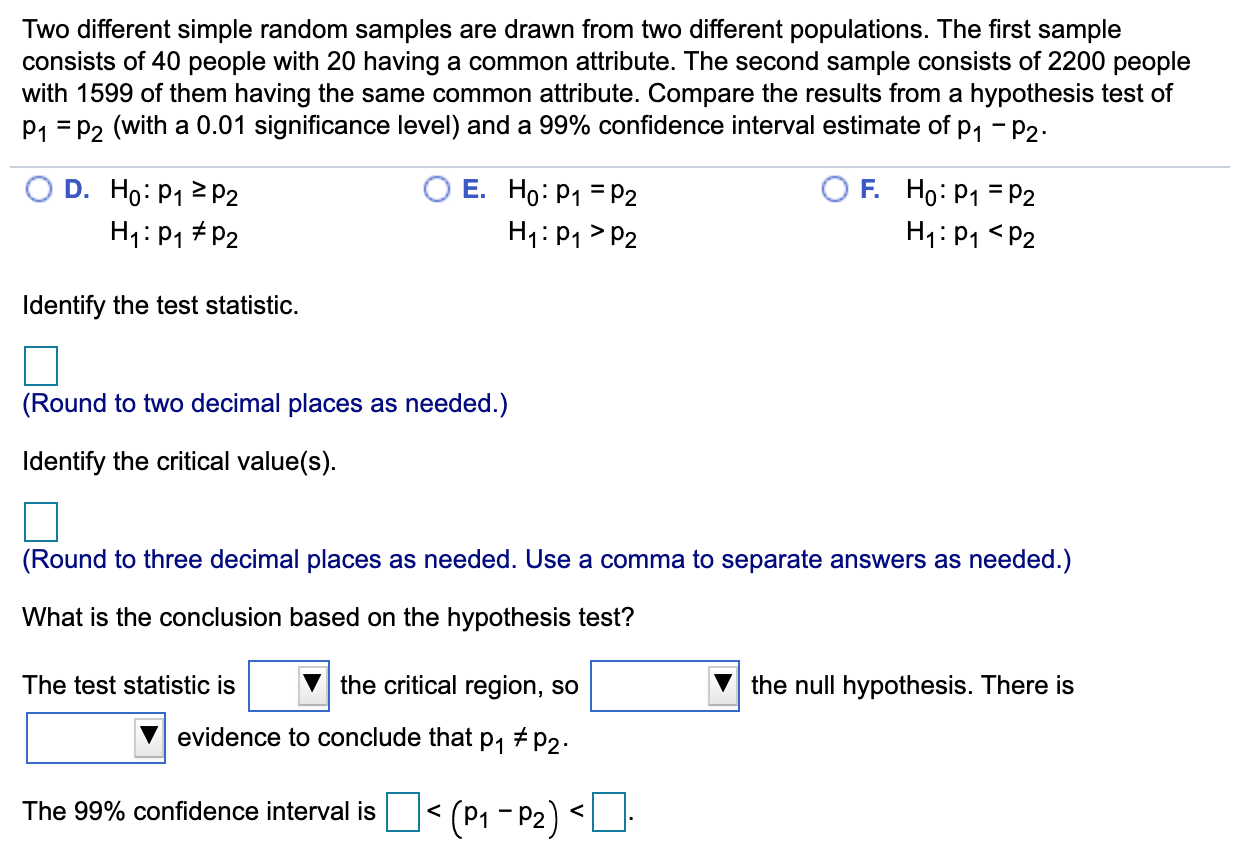Click the circle icon beside option D
The width and height of the screenshot is (1240, 858).
point(40,191)
